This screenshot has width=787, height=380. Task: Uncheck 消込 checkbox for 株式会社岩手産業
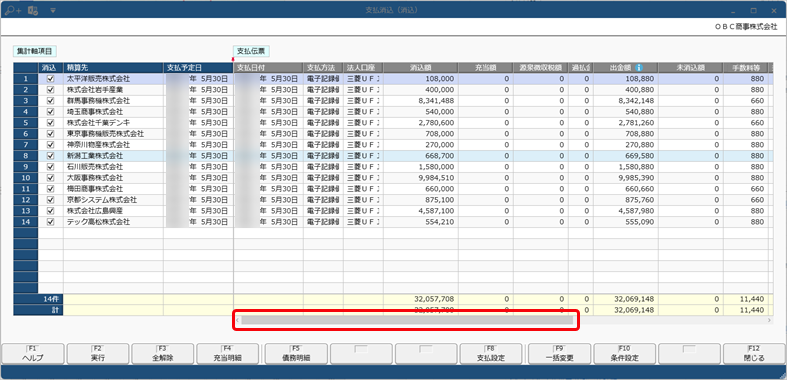pyautogui.click(x=50, y=90)
